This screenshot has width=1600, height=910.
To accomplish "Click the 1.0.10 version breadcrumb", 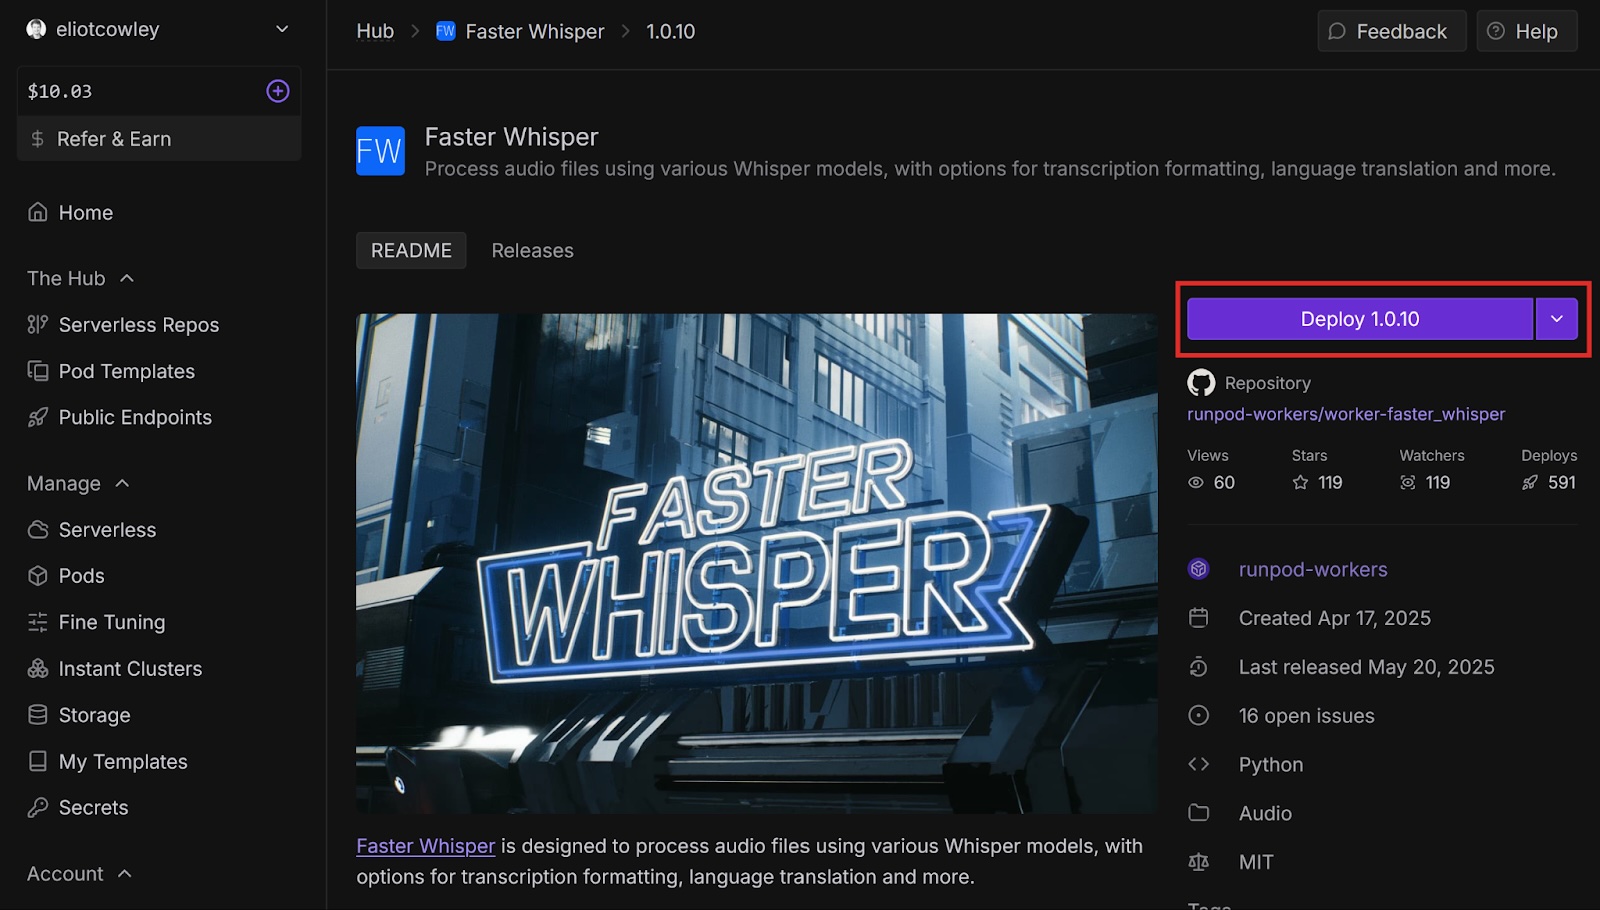I will pos(671,31).
